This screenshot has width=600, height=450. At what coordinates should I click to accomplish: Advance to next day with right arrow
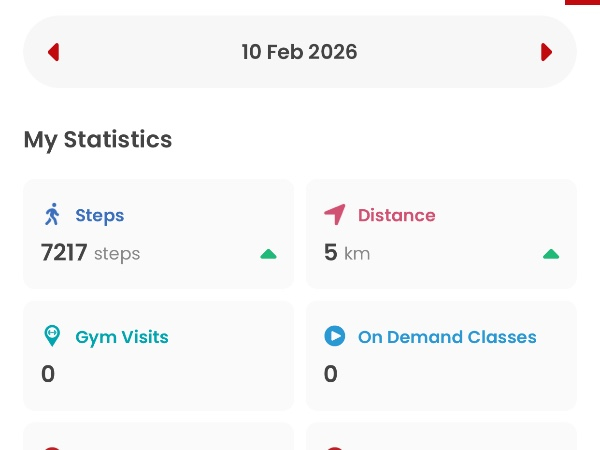tap(546, 52)
